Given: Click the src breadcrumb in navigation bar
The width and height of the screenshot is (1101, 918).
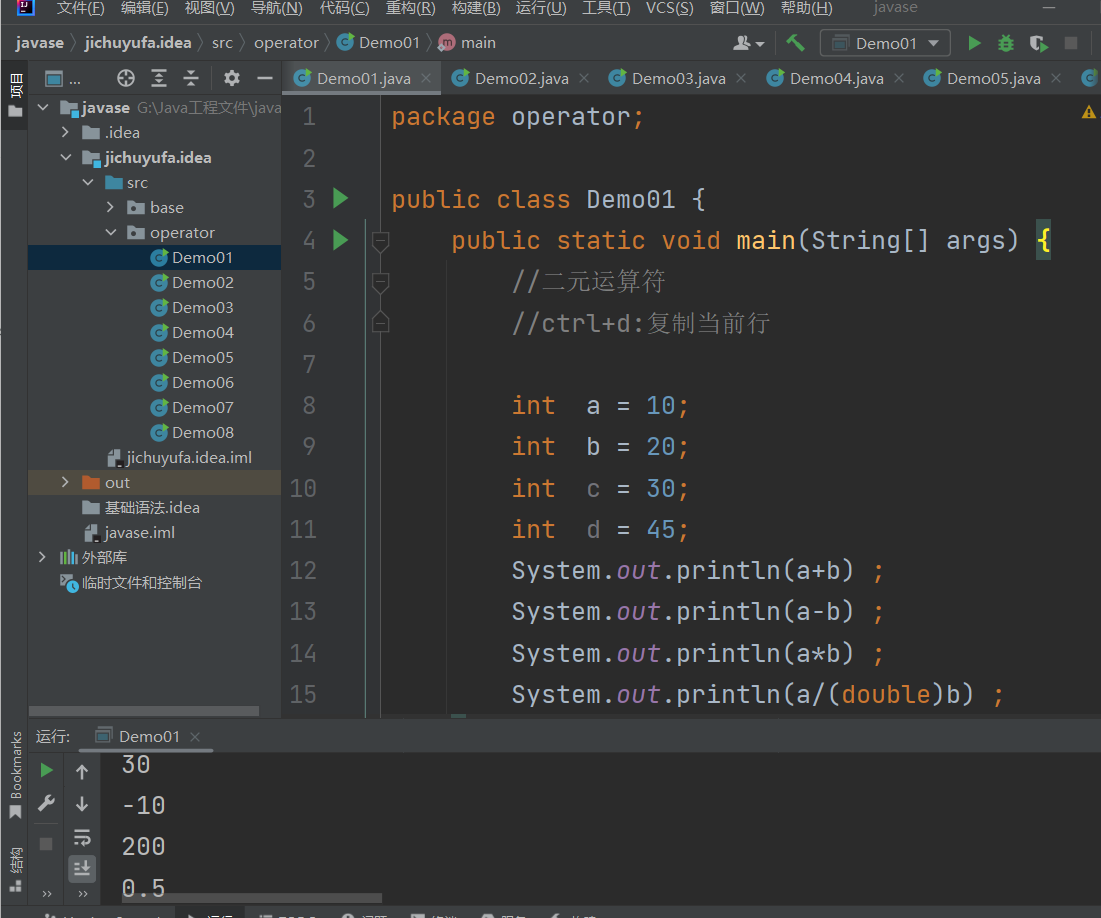Looking at the screenshot, I should click(222, 43).
